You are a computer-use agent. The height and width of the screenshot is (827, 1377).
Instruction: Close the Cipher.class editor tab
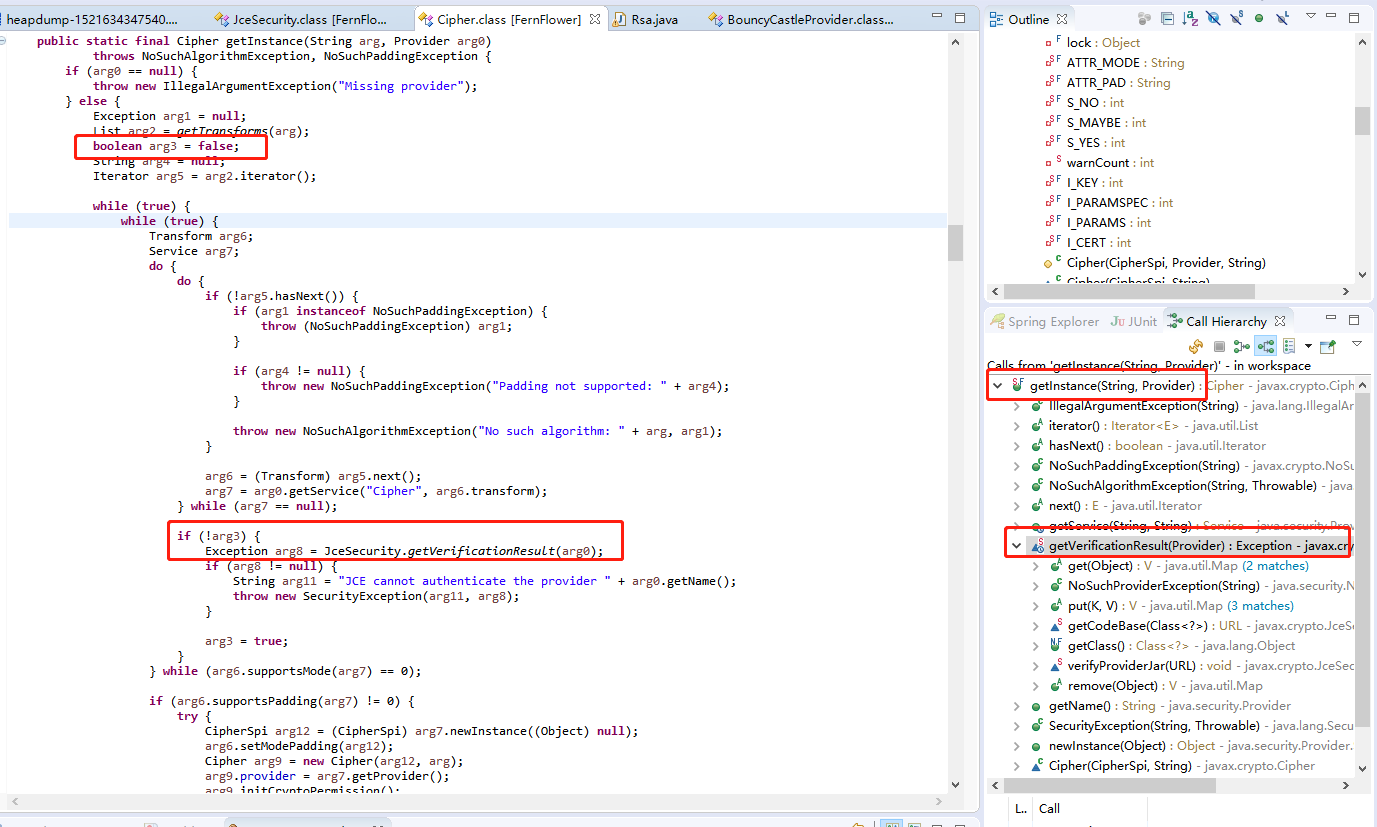click(x=595, y=19)
